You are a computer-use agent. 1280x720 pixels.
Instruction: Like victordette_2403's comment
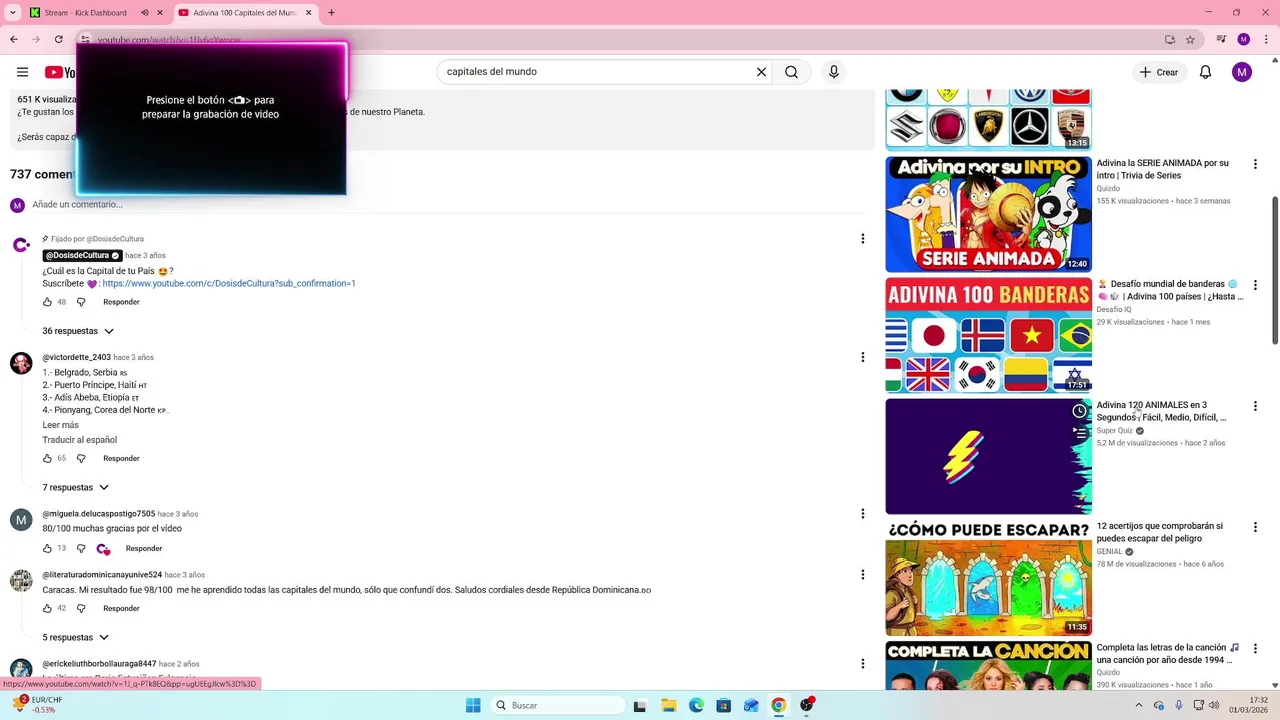coord(47,459)
